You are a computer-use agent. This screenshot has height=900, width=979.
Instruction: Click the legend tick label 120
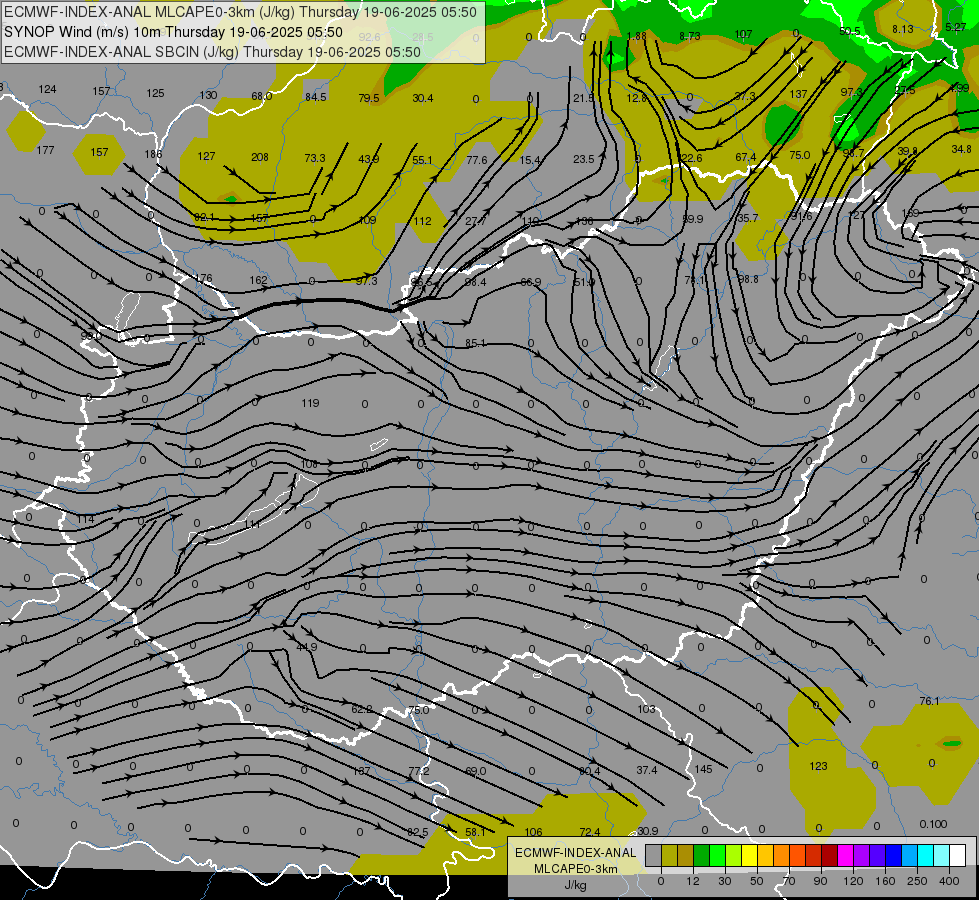tap(854, 881)
